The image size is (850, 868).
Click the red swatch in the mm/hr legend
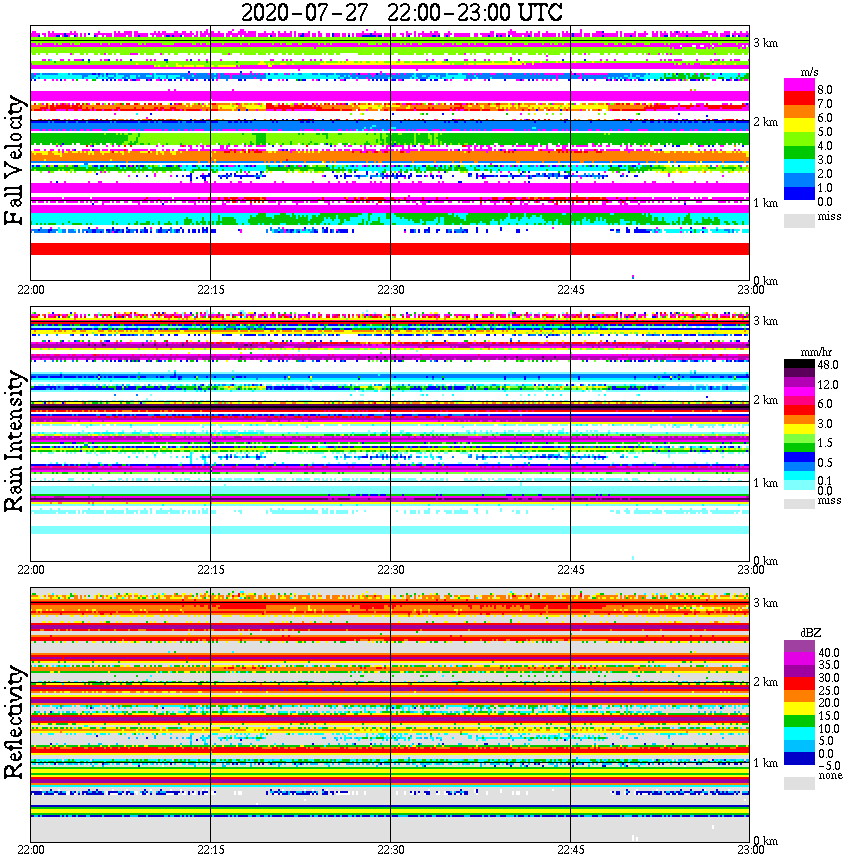(799, 410)
